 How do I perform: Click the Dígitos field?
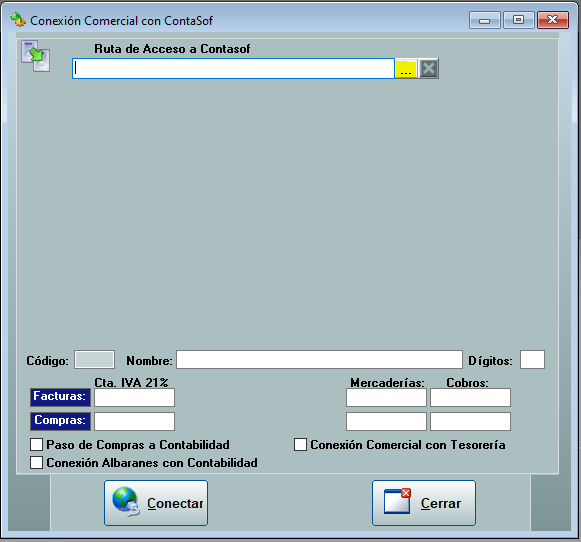tap(532, 360)
